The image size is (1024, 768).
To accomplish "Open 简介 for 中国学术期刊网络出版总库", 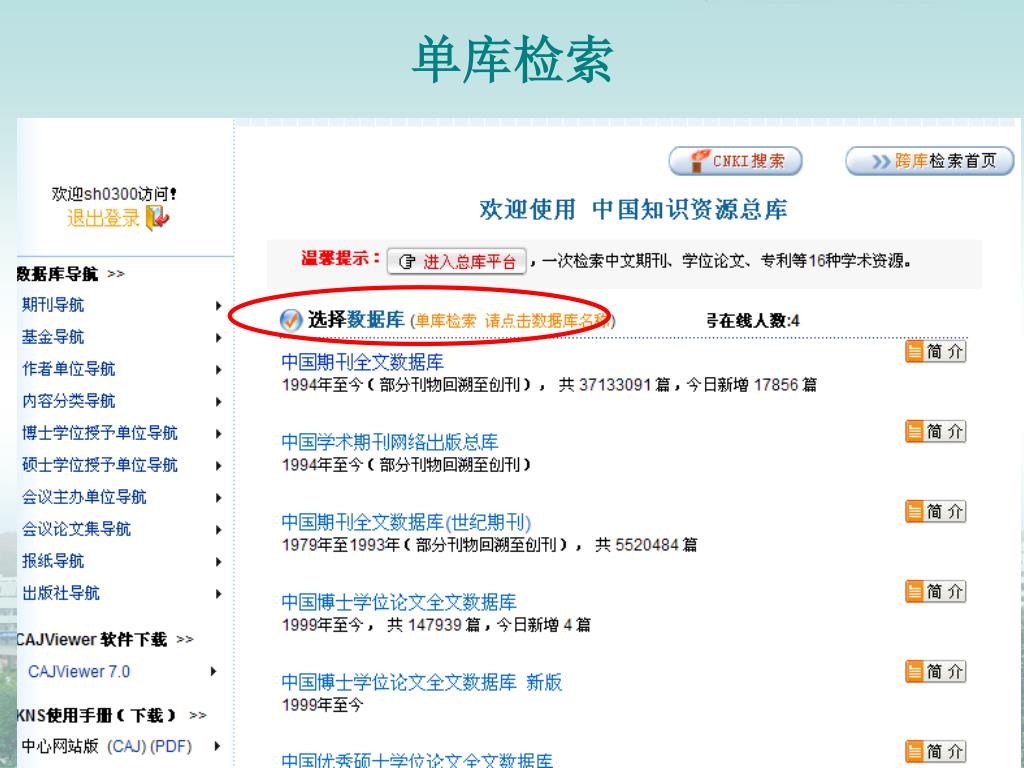I will 935,432.
